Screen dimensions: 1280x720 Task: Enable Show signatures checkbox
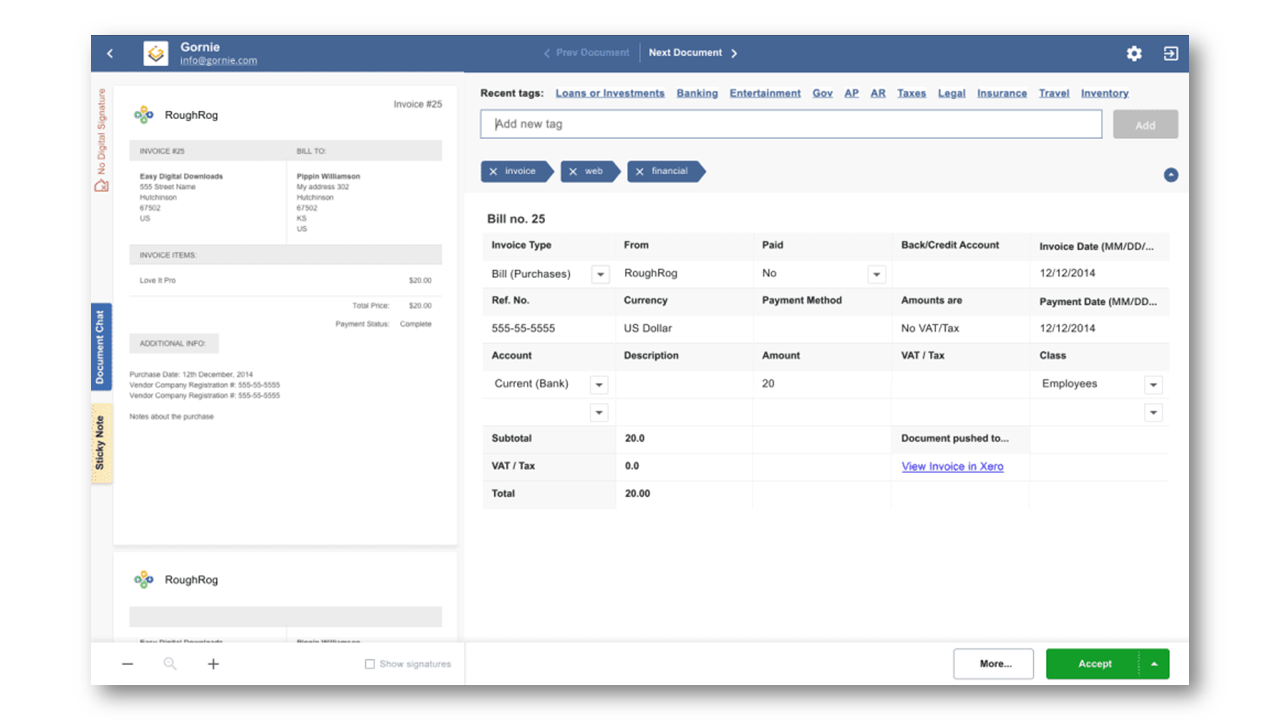370,664
